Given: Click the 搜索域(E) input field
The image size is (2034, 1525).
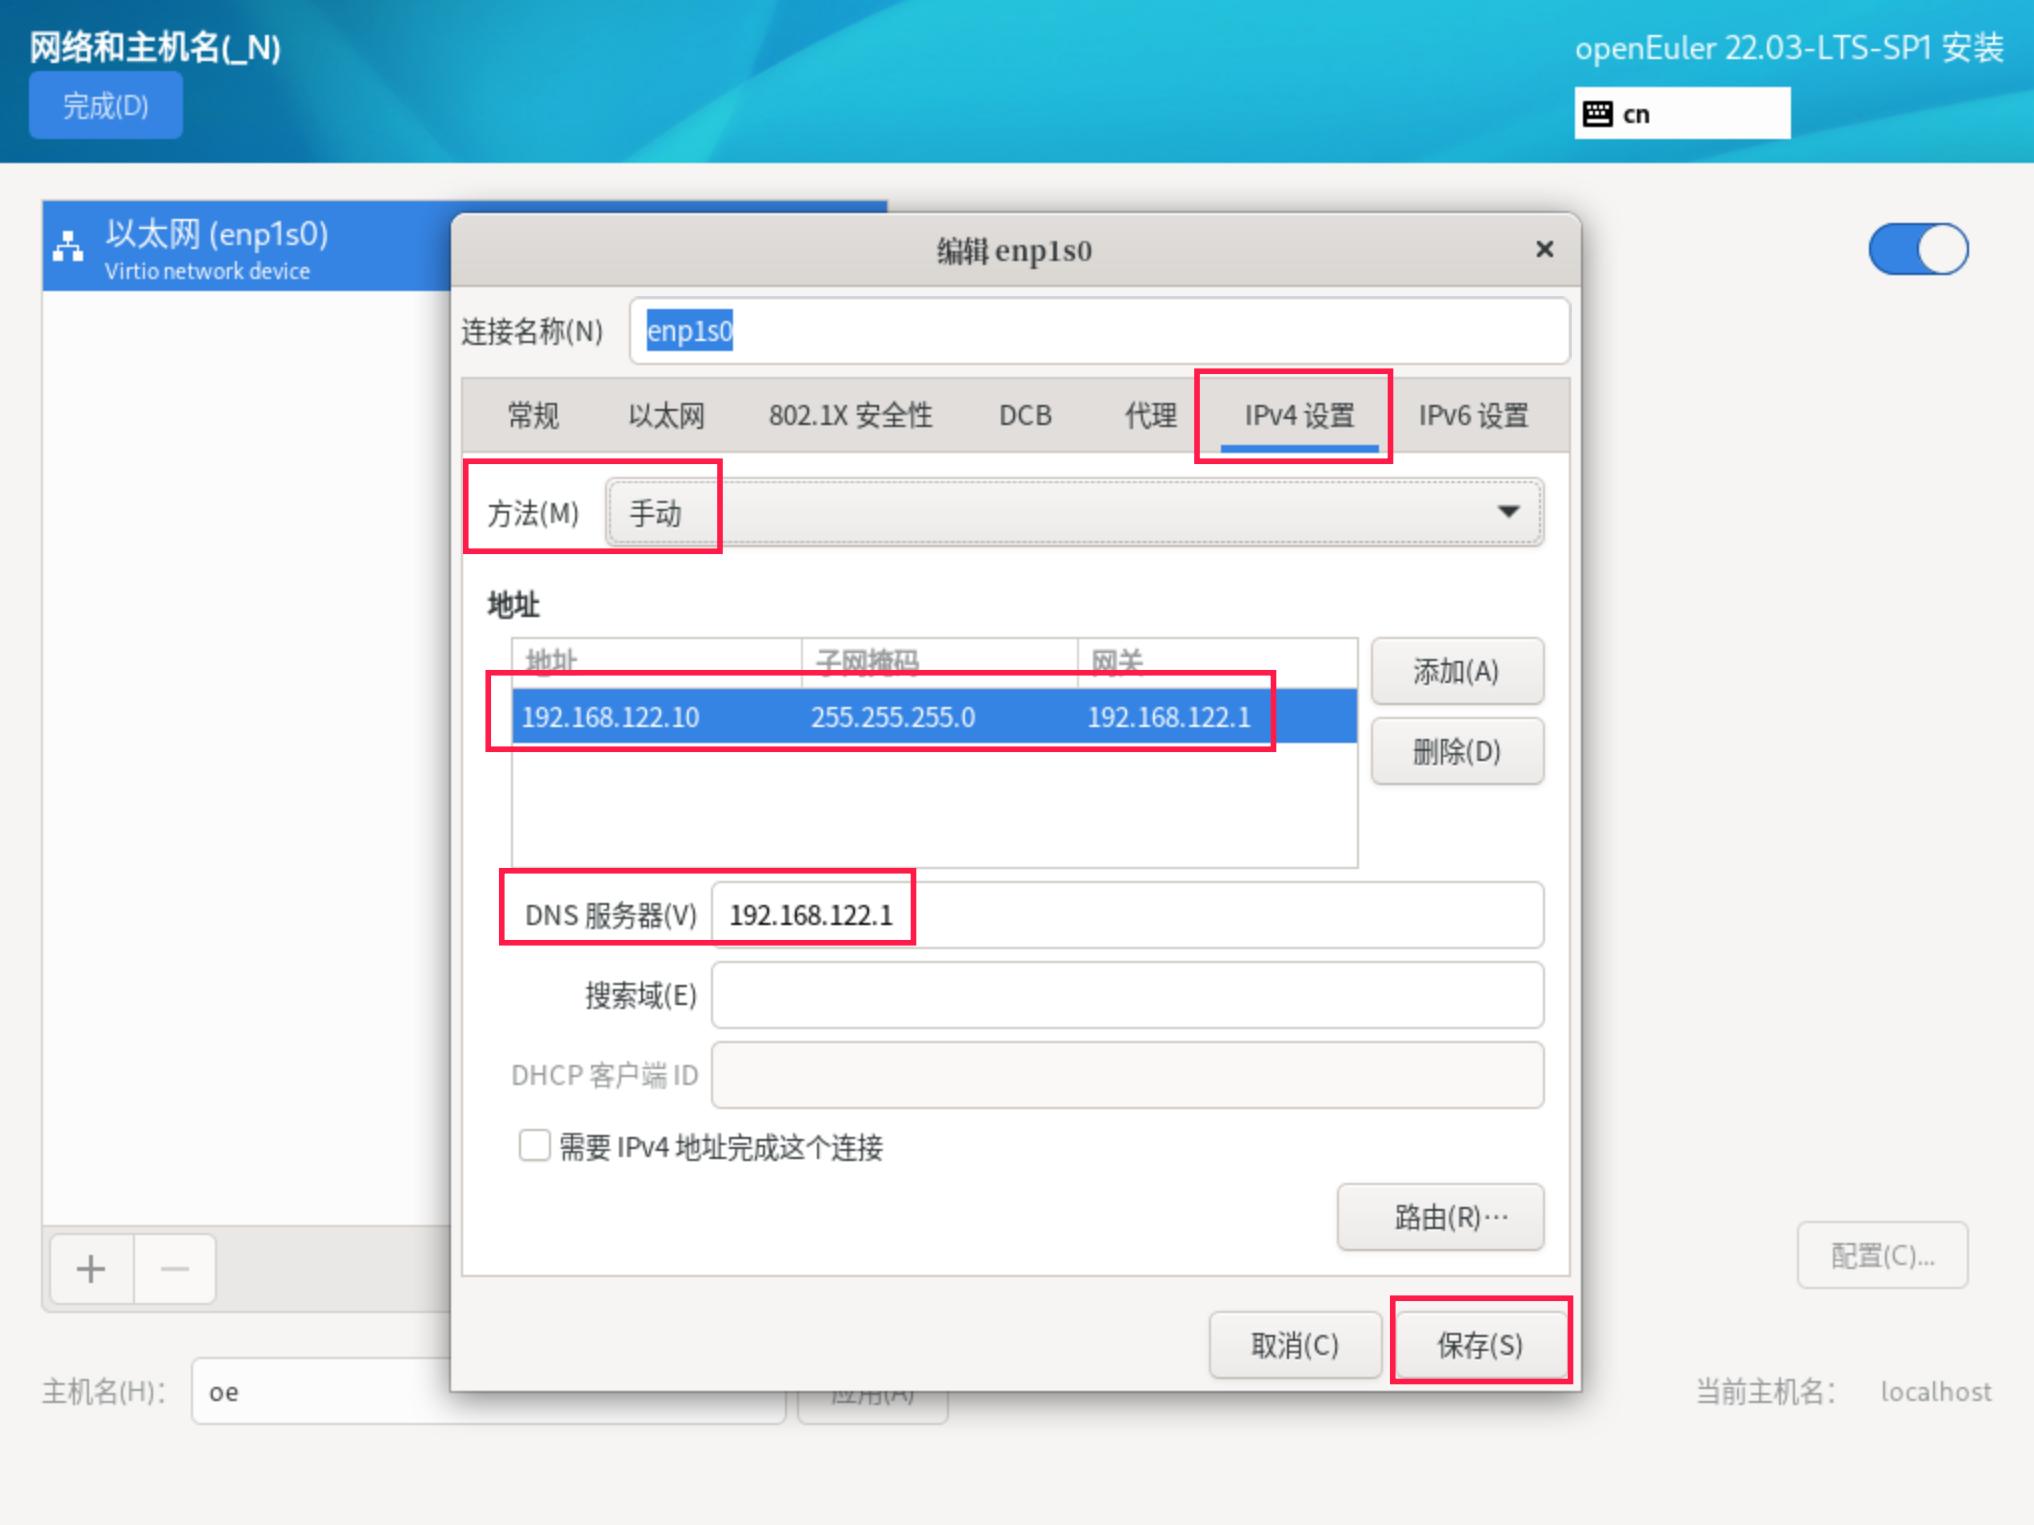Looking at the screenshot, I should click(1127, 995).
